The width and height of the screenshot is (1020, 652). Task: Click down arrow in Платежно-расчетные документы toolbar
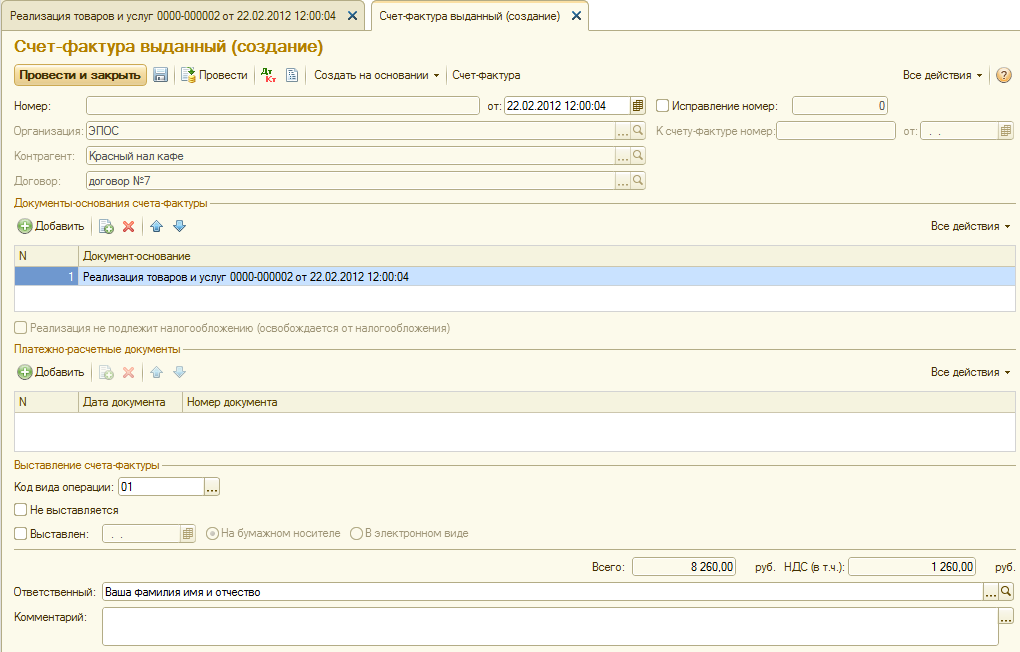click(x=180, y=372)
